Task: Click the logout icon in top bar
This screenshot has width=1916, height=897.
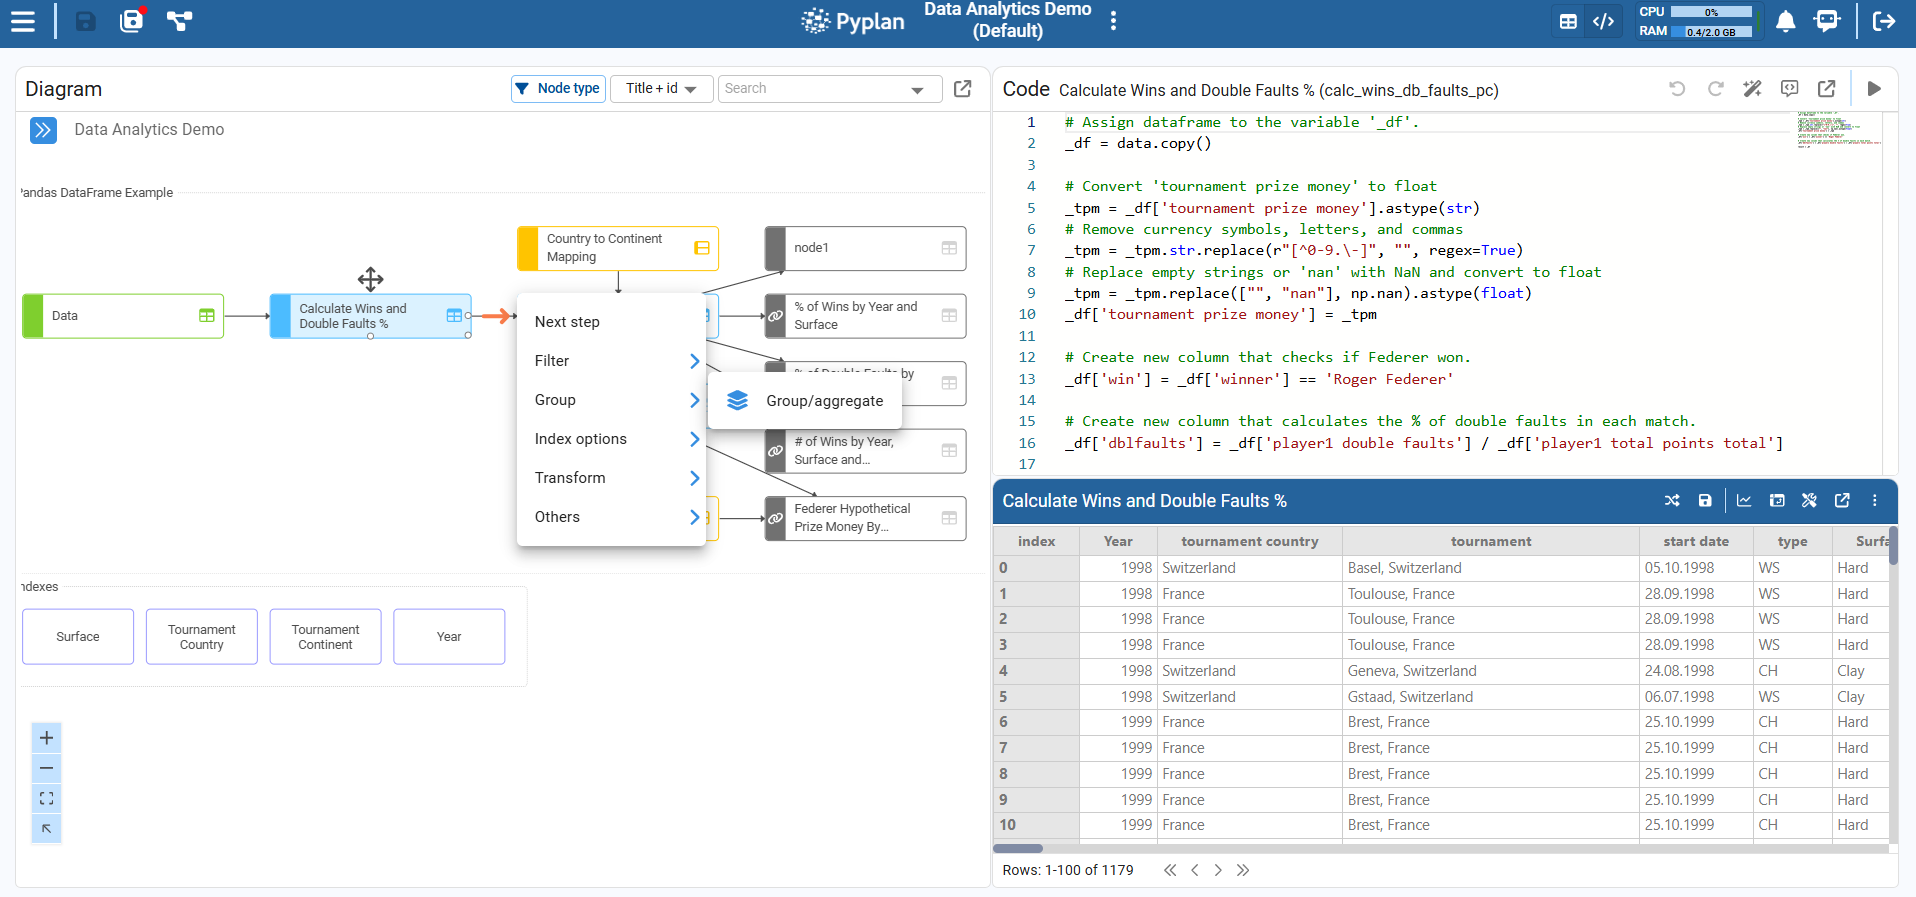Action: click(x=1884, y=21)
